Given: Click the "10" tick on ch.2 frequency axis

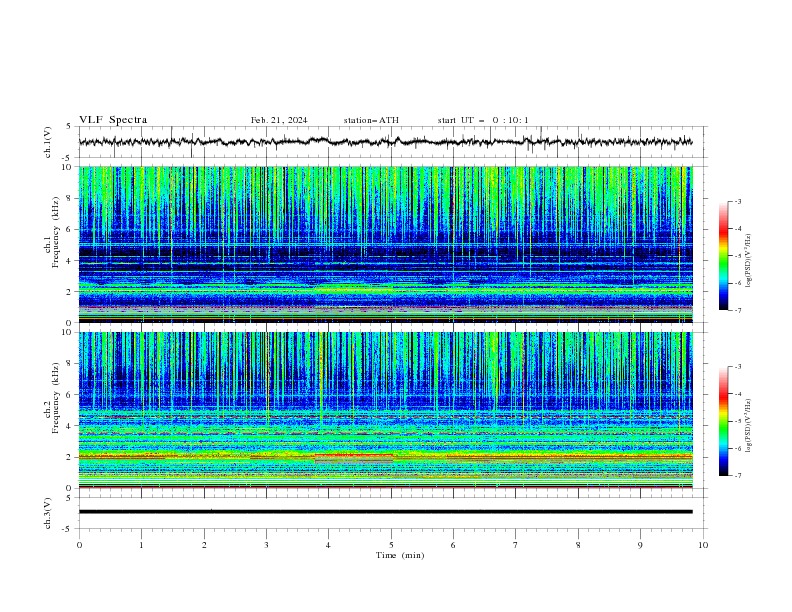Looking at the screenshot, I should coord(69,332).
